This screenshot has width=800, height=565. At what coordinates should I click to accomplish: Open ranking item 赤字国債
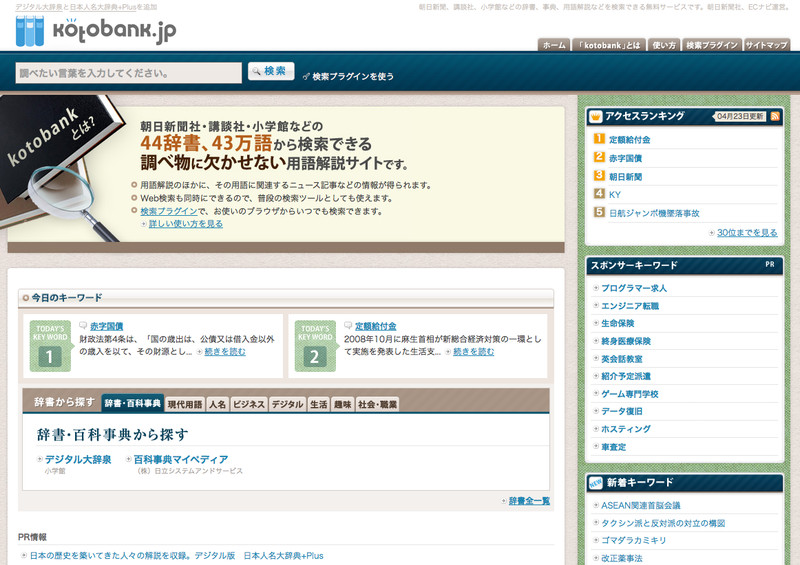click(x=626, y=158)
